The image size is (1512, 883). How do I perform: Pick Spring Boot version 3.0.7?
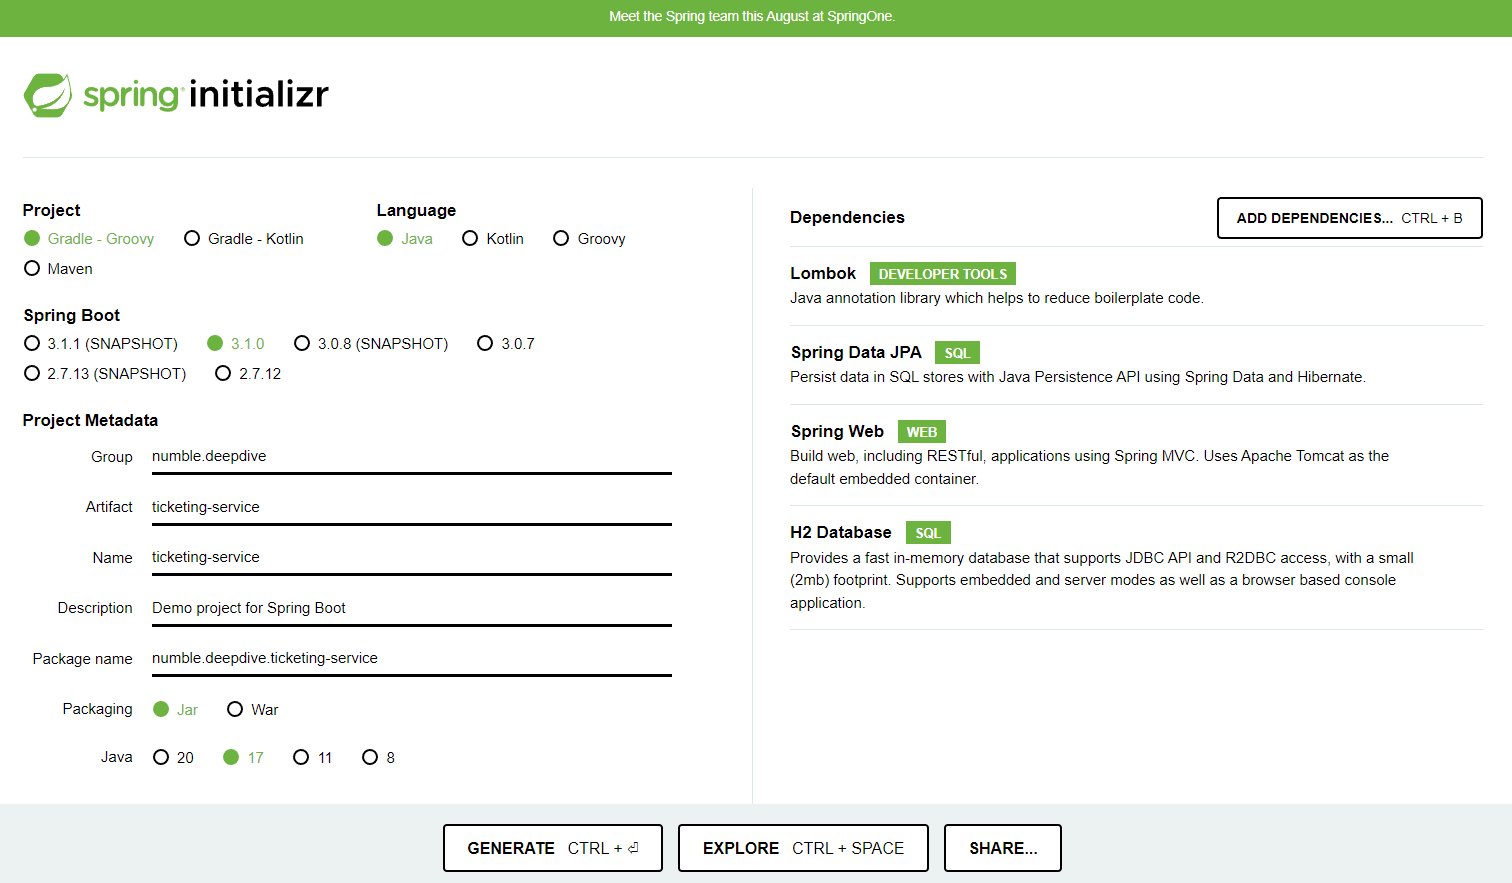pyautogui.click(x=506, y=343)
